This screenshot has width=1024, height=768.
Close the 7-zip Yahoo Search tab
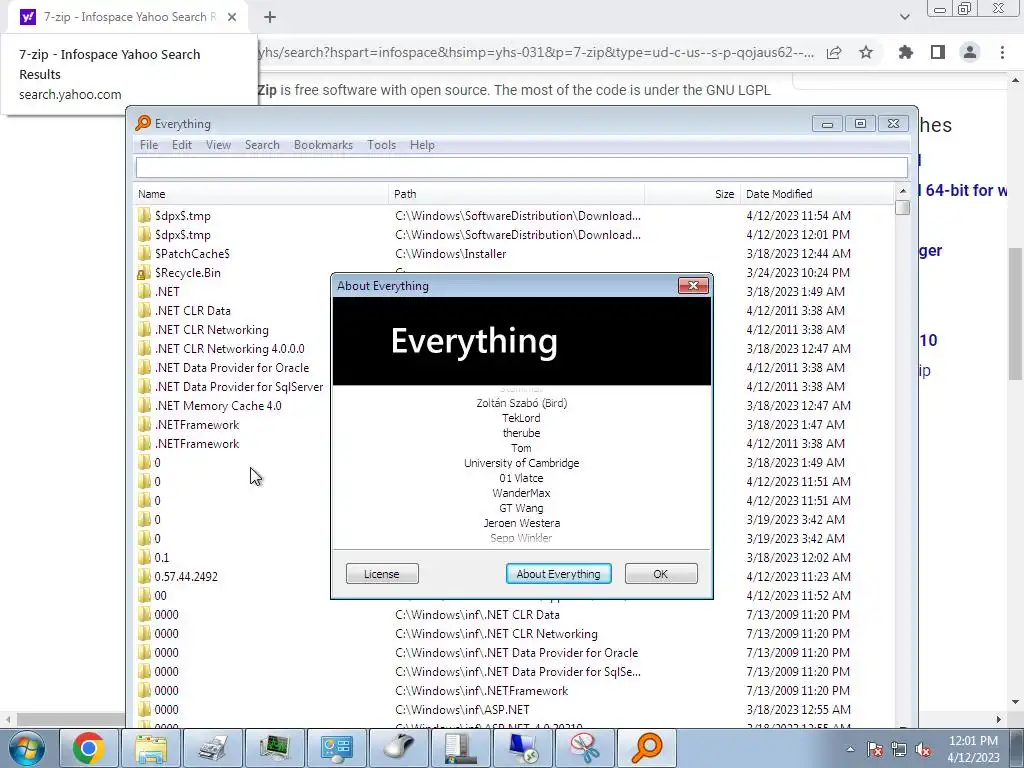[232, 17]
